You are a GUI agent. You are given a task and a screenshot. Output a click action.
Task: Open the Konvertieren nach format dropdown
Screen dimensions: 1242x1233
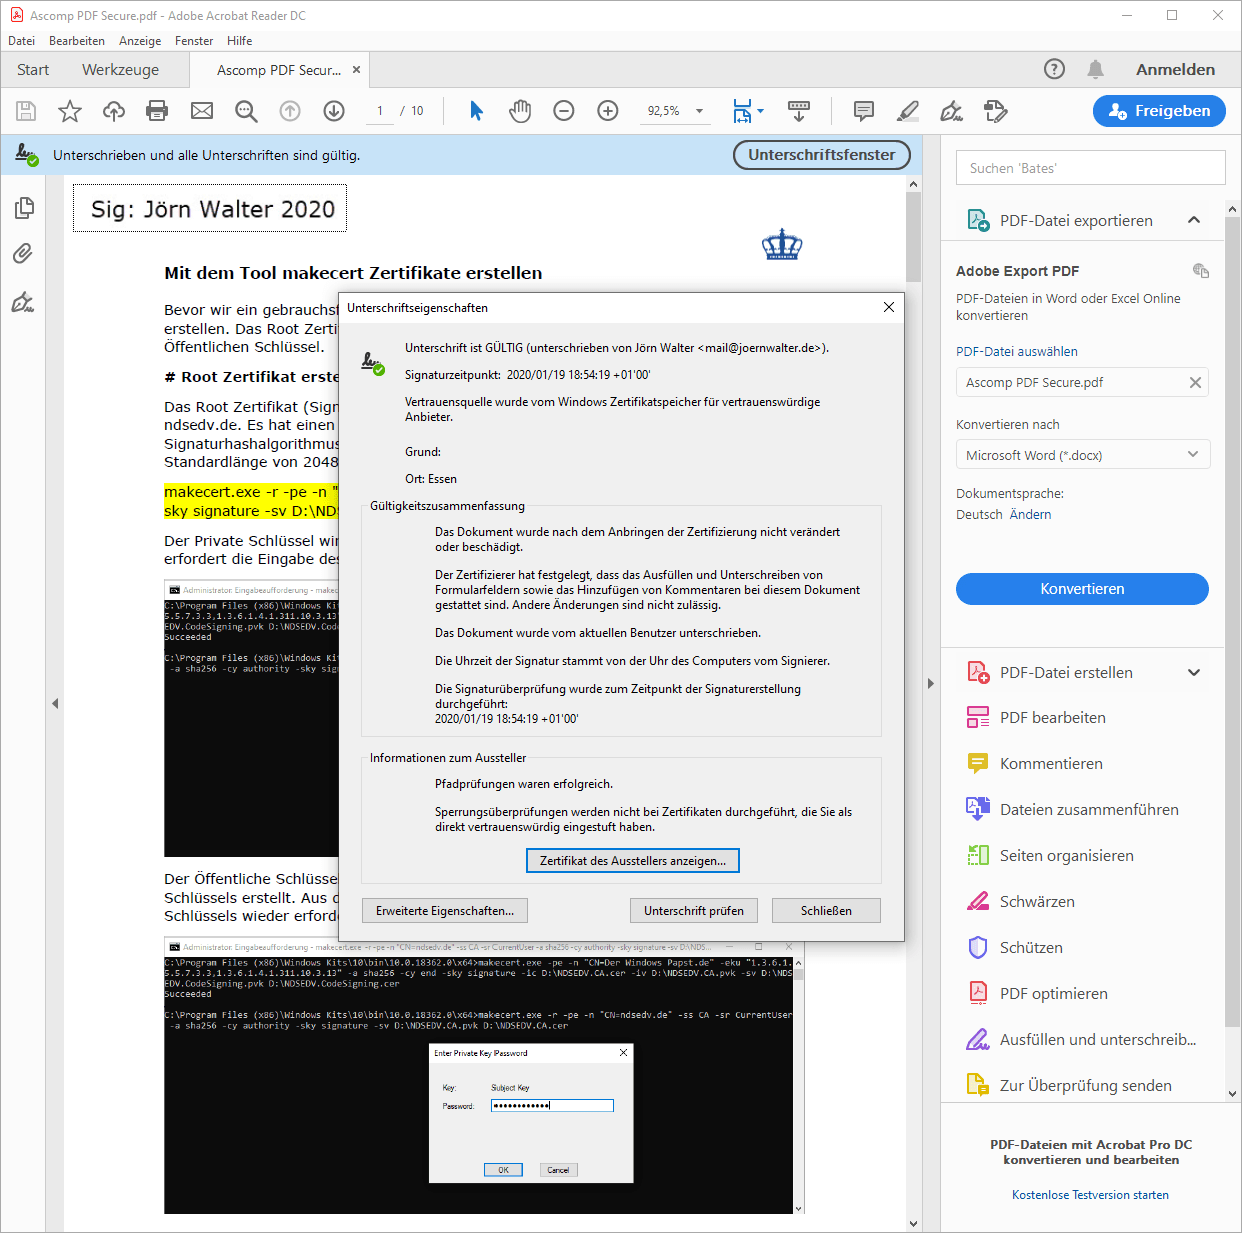[1082, 455]
